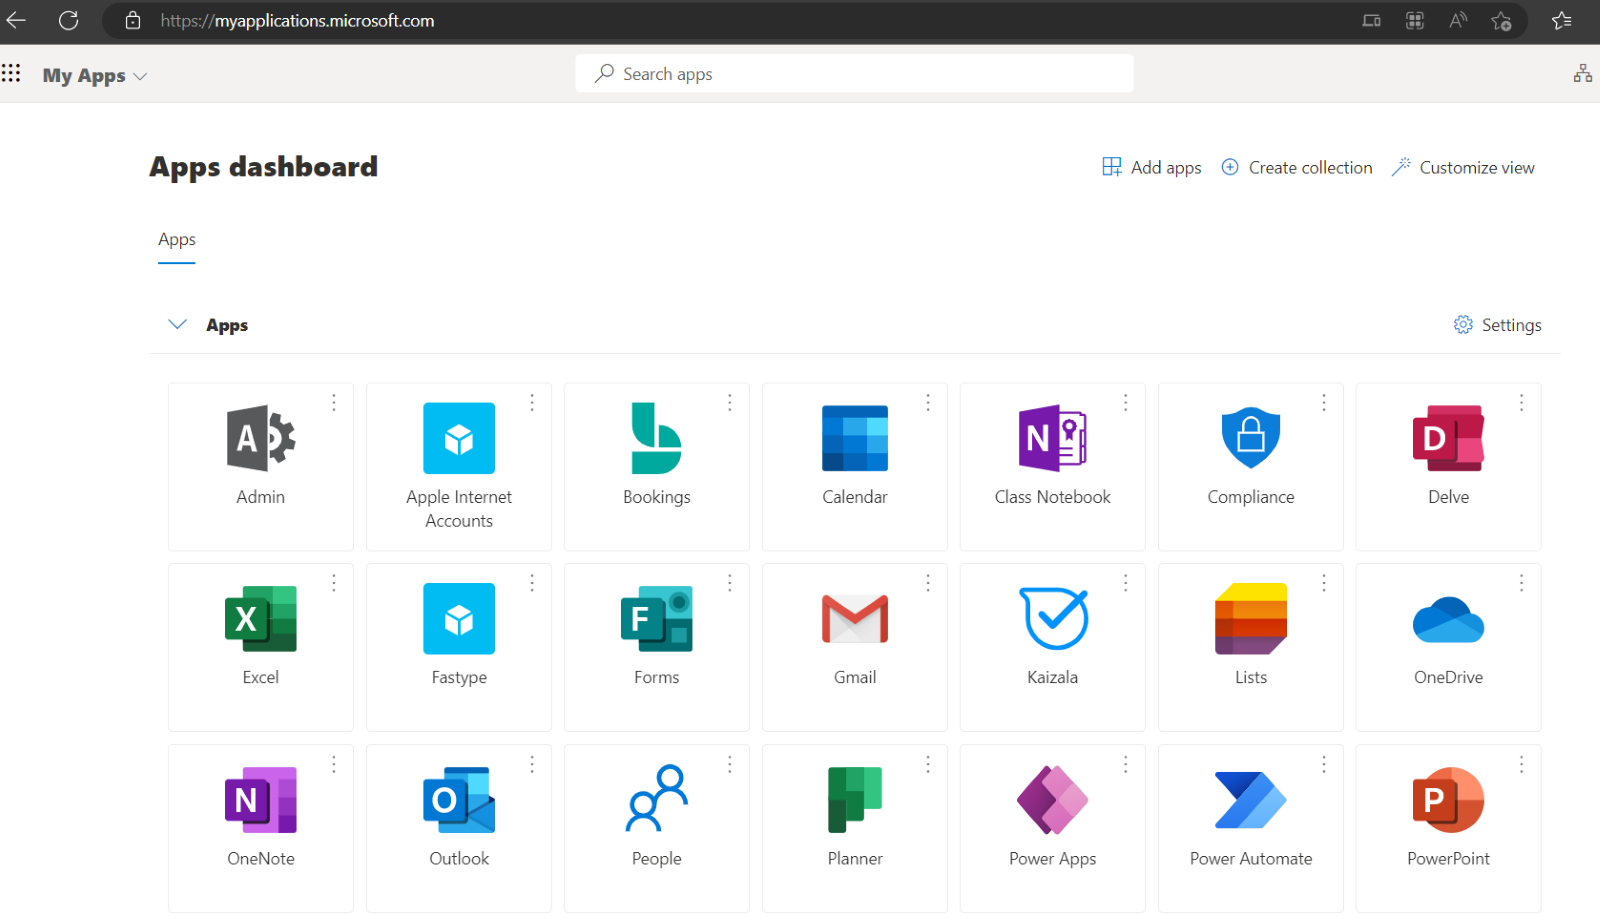The image size is (1600, 920).
Task: Refresh the browser page
Action: [68, 20]
